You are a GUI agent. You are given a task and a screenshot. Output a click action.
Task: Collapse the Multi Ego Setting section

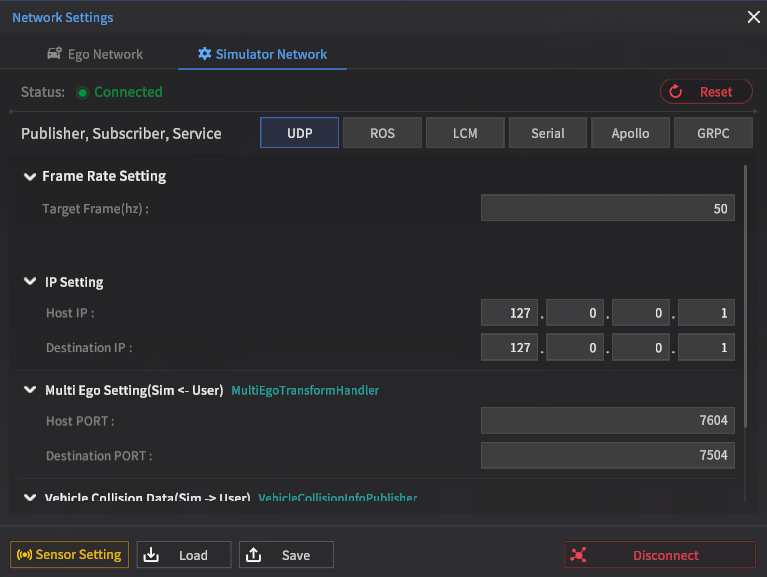tap(29, 390)
